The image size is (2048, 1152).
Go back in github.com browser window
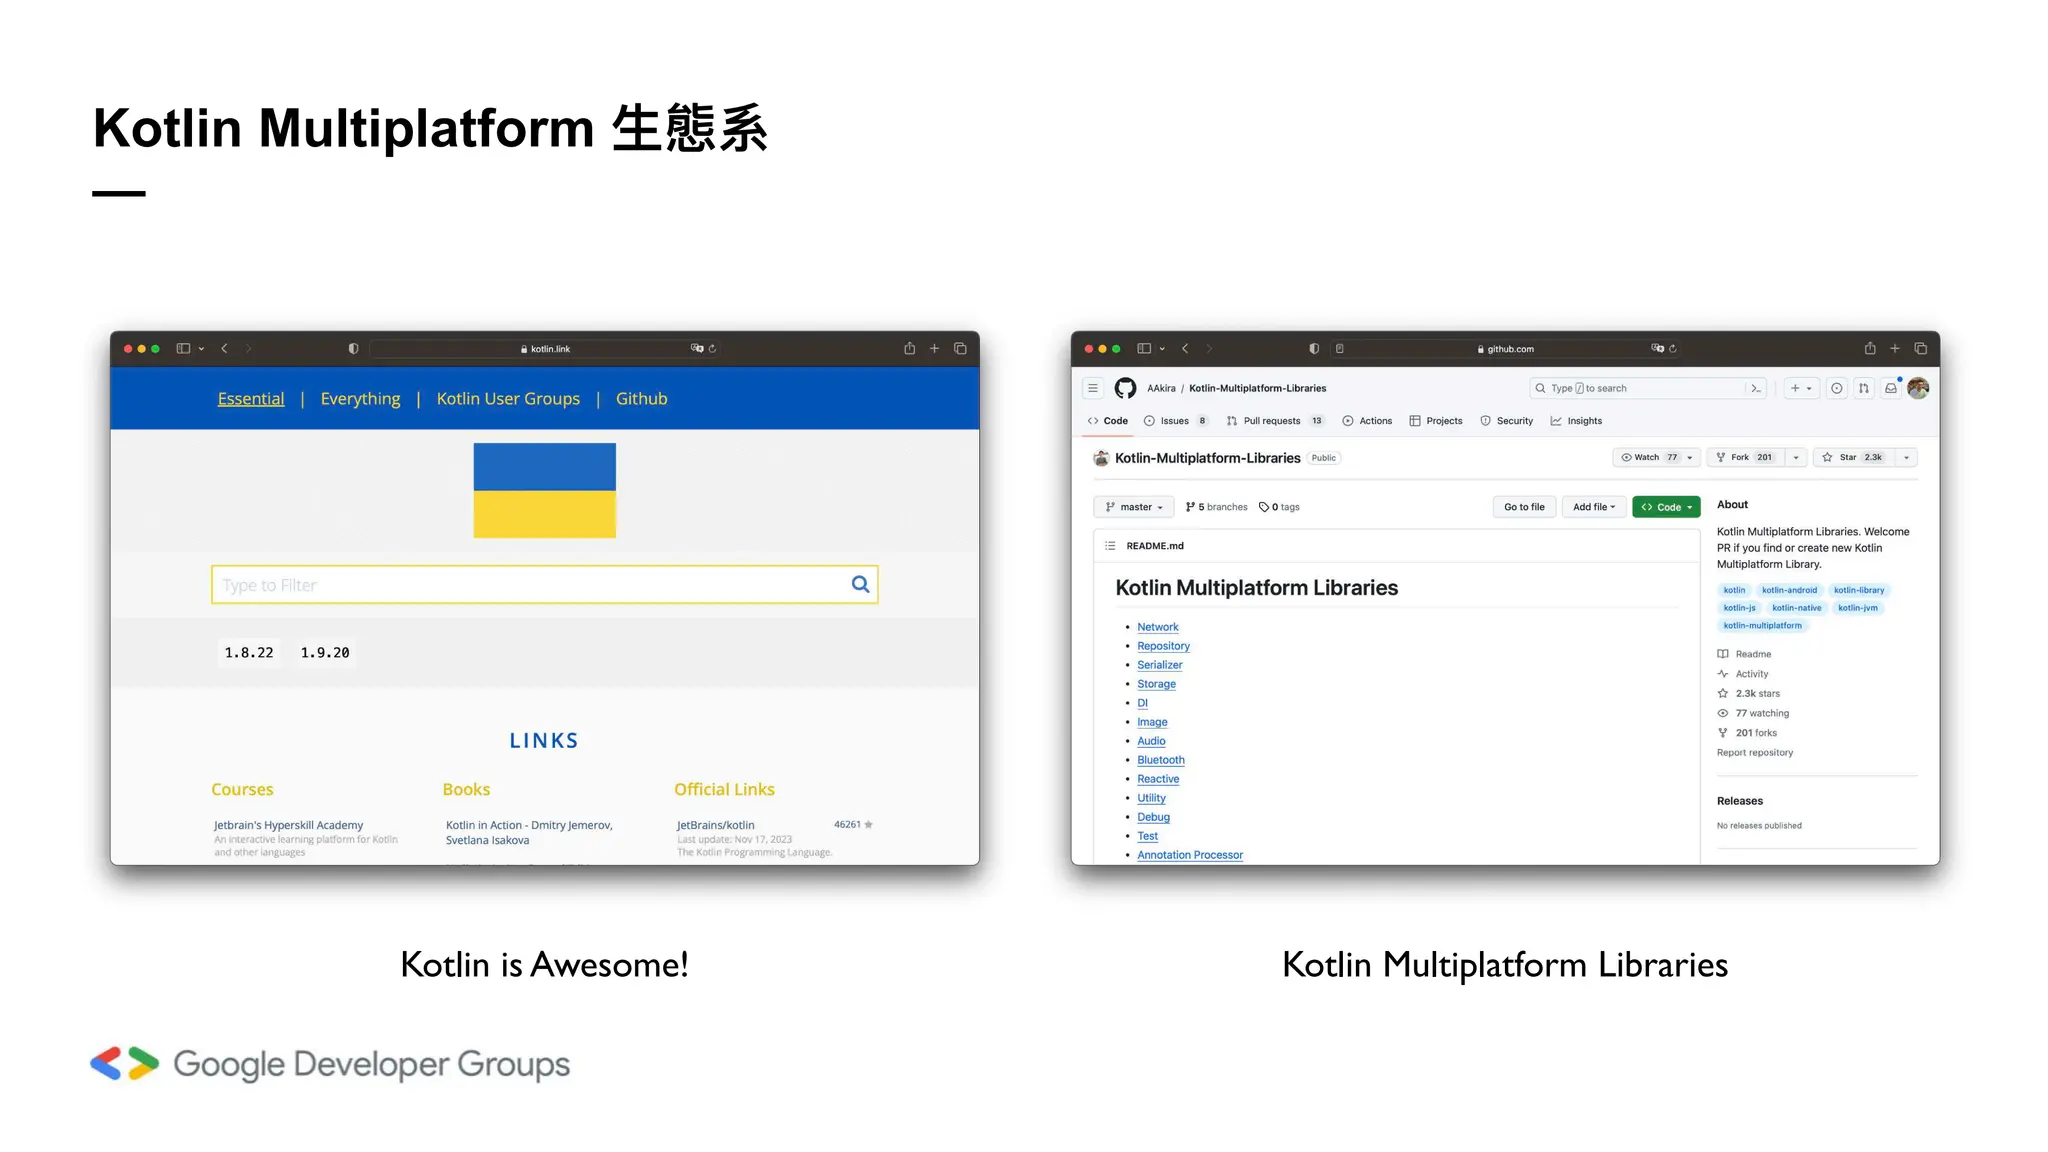click(1185, 348)
